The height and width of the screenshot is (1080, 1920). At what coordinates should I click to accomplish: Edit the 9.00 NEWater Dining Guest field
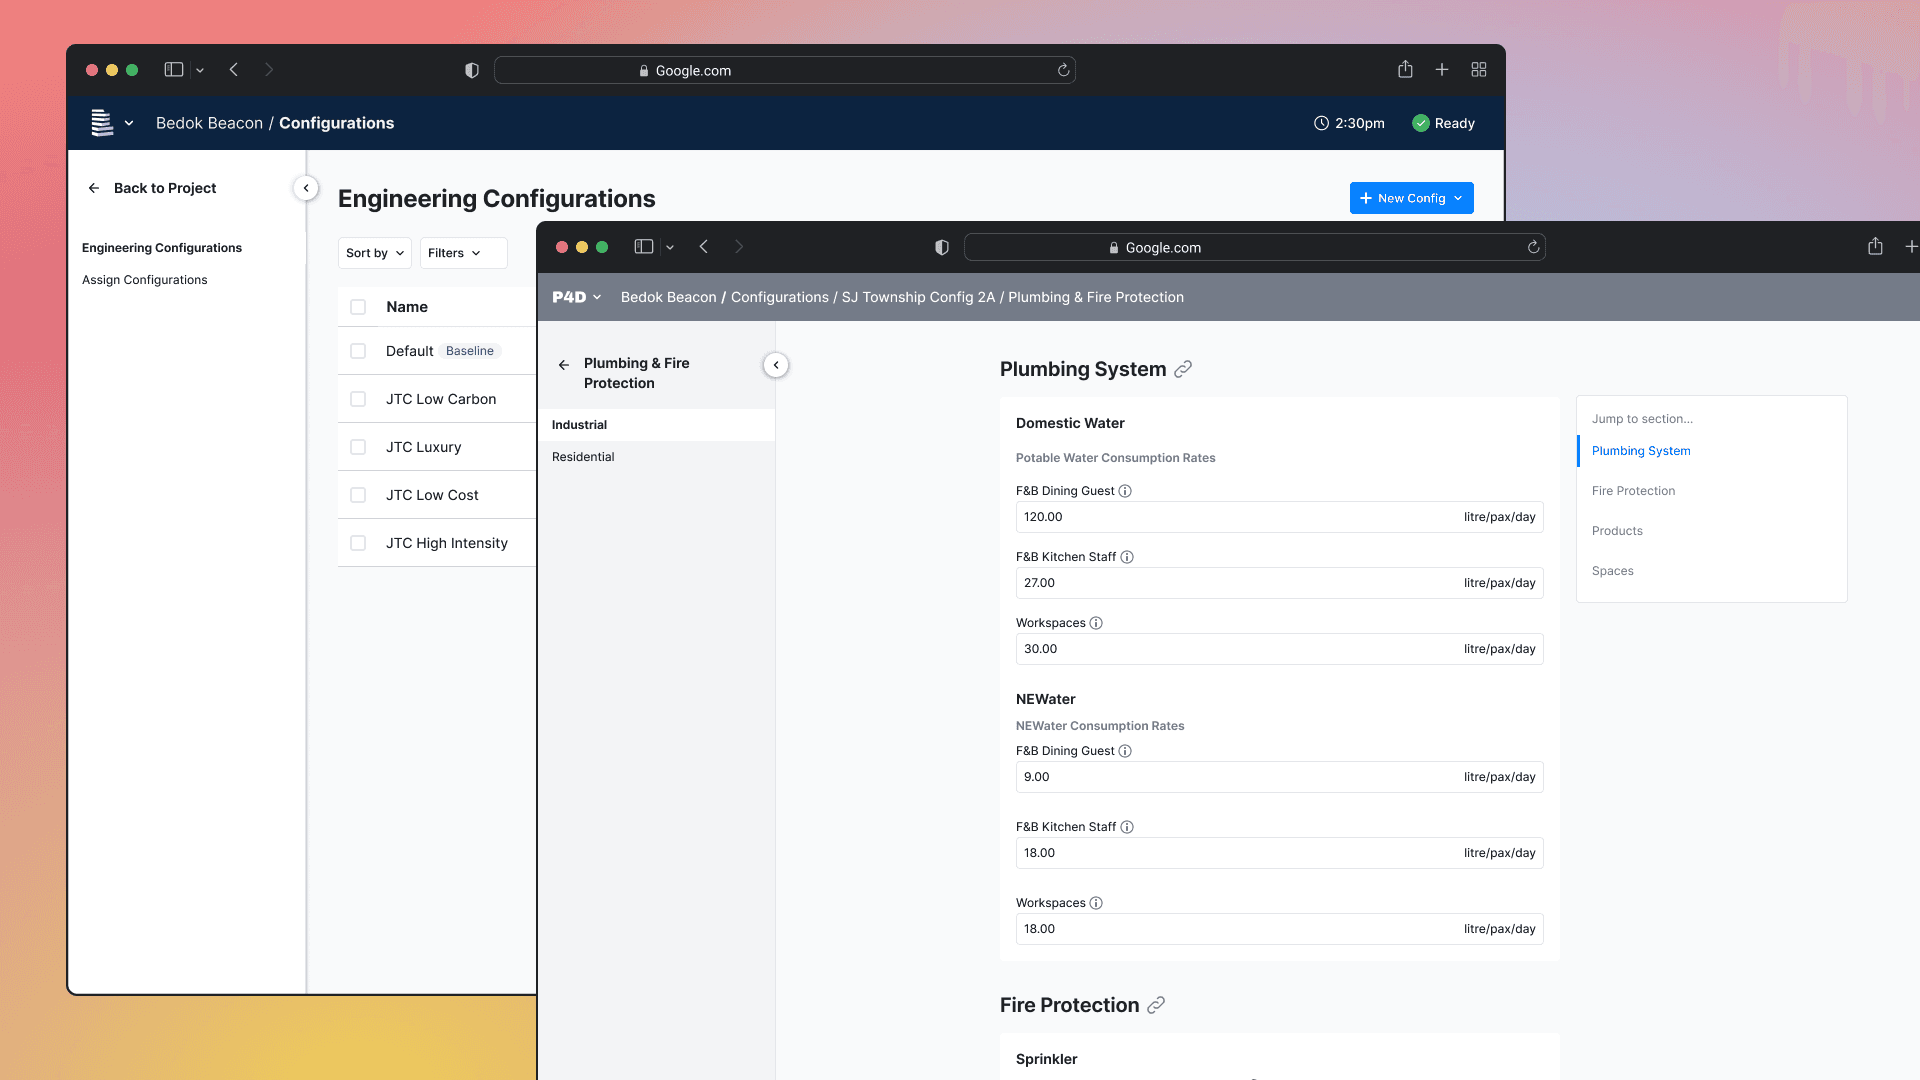(x=1279, y=777)
